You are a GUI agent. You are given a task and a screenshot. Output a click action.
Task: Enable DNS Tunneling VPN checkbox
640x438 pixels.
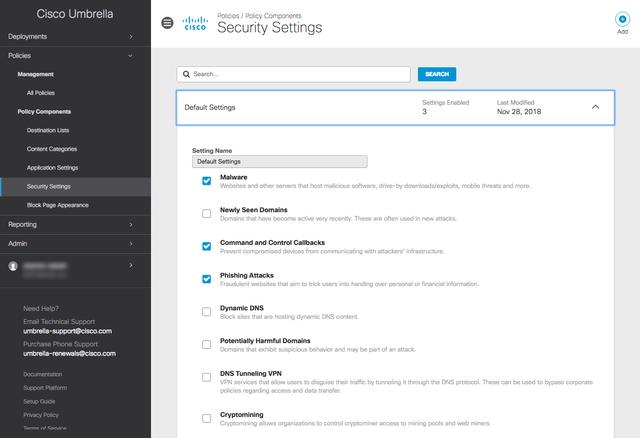[x=207, y=377]
